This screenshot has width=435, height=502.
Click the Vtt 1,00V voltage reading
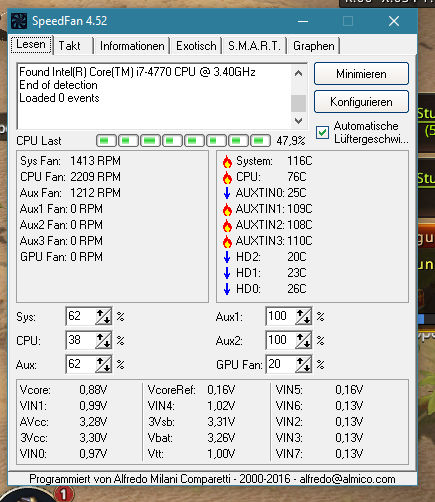(191, 454)
